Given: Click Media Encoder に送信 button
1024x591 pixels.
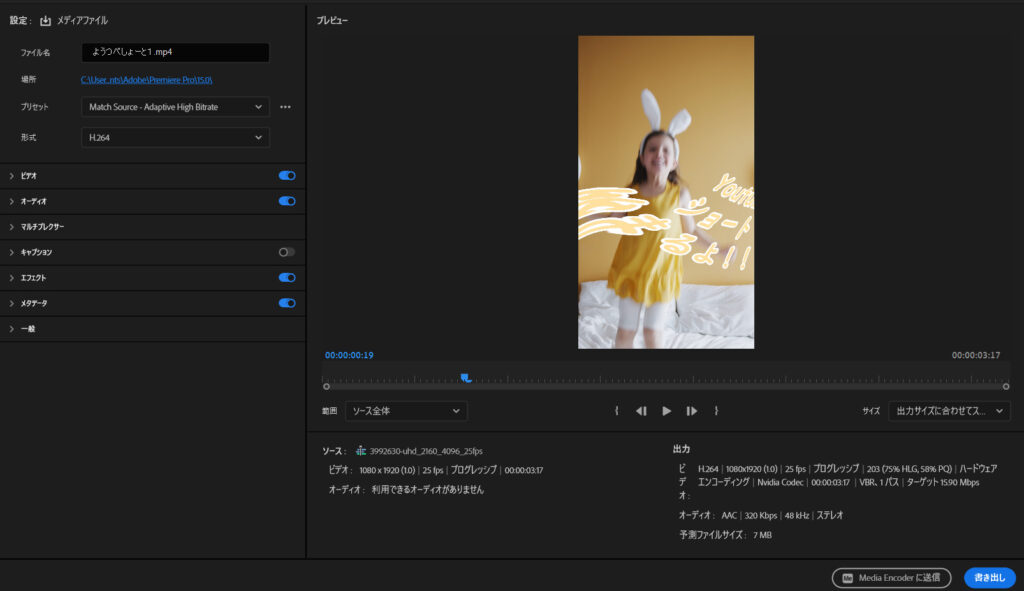Looking at the screenshot, I should (x=891, y=578).
